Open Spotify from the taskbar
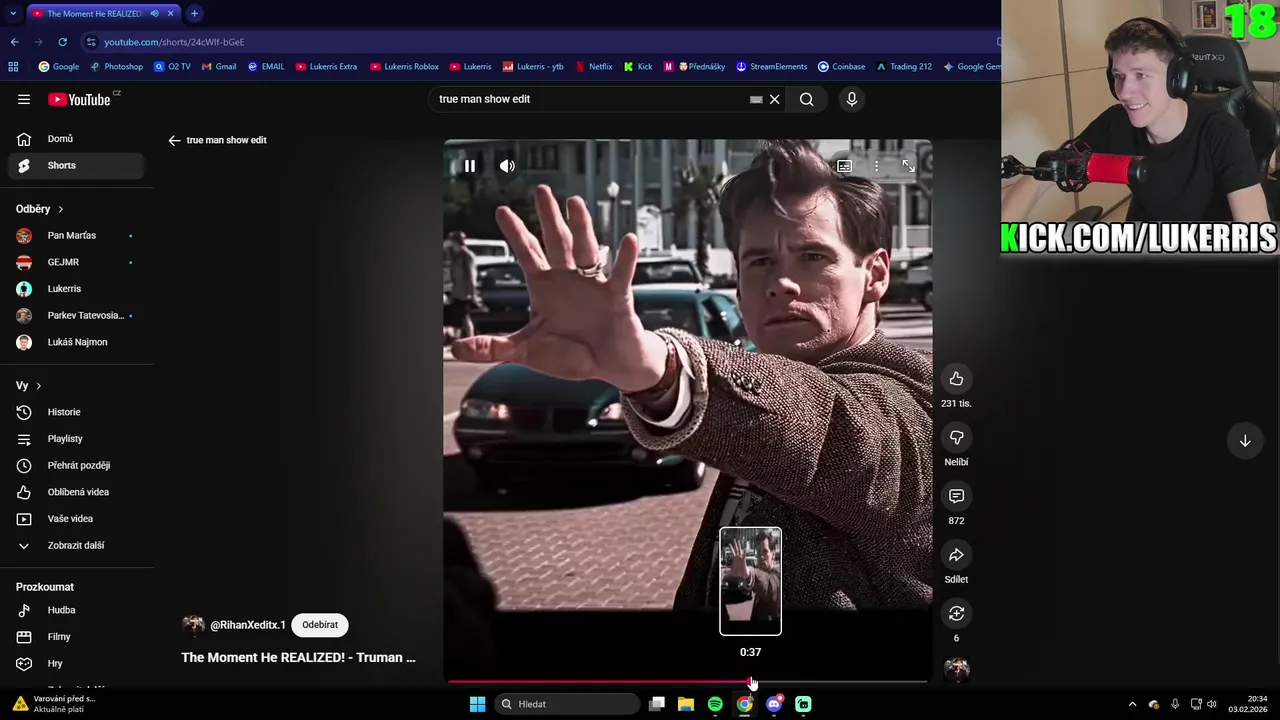Screen dimensions: 1280x720 coord(715,704)
